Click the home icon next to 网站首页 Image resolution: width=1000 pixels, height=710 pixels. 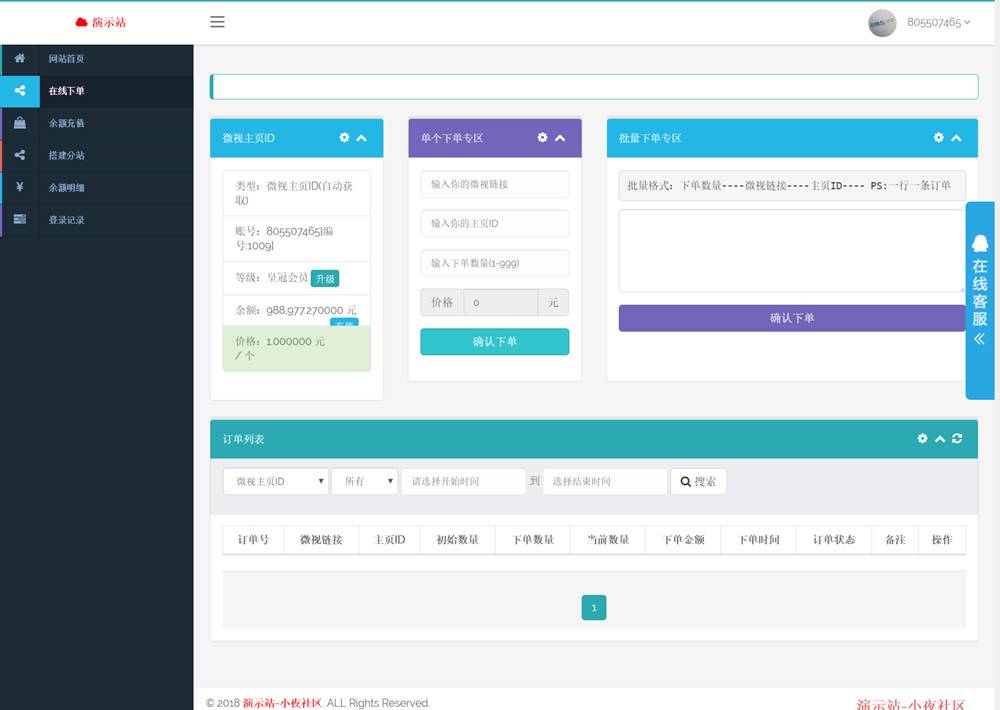tap(18, 58)
